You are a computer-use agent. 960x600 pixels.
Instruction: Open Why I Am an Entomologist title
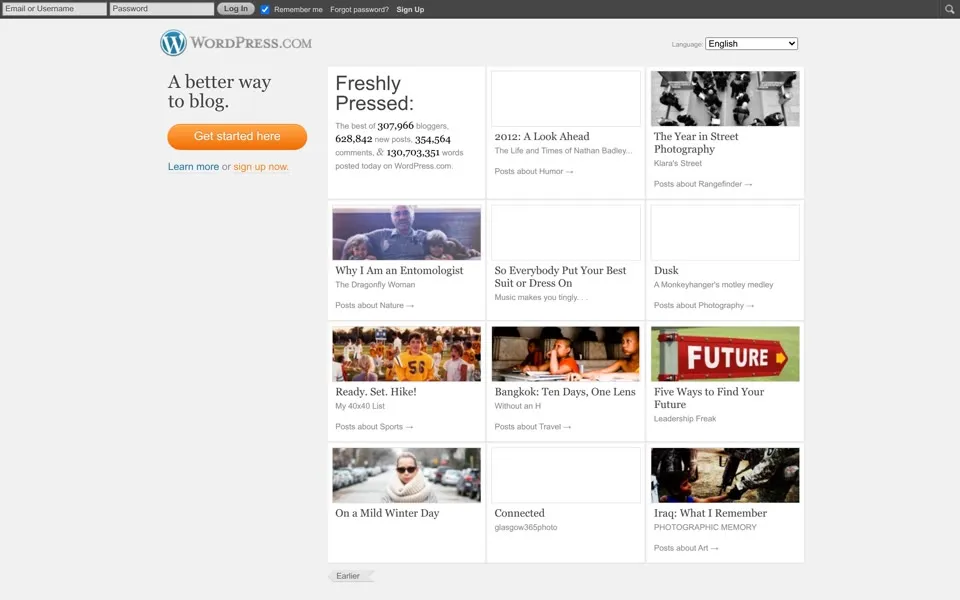[x=399, y=271]
